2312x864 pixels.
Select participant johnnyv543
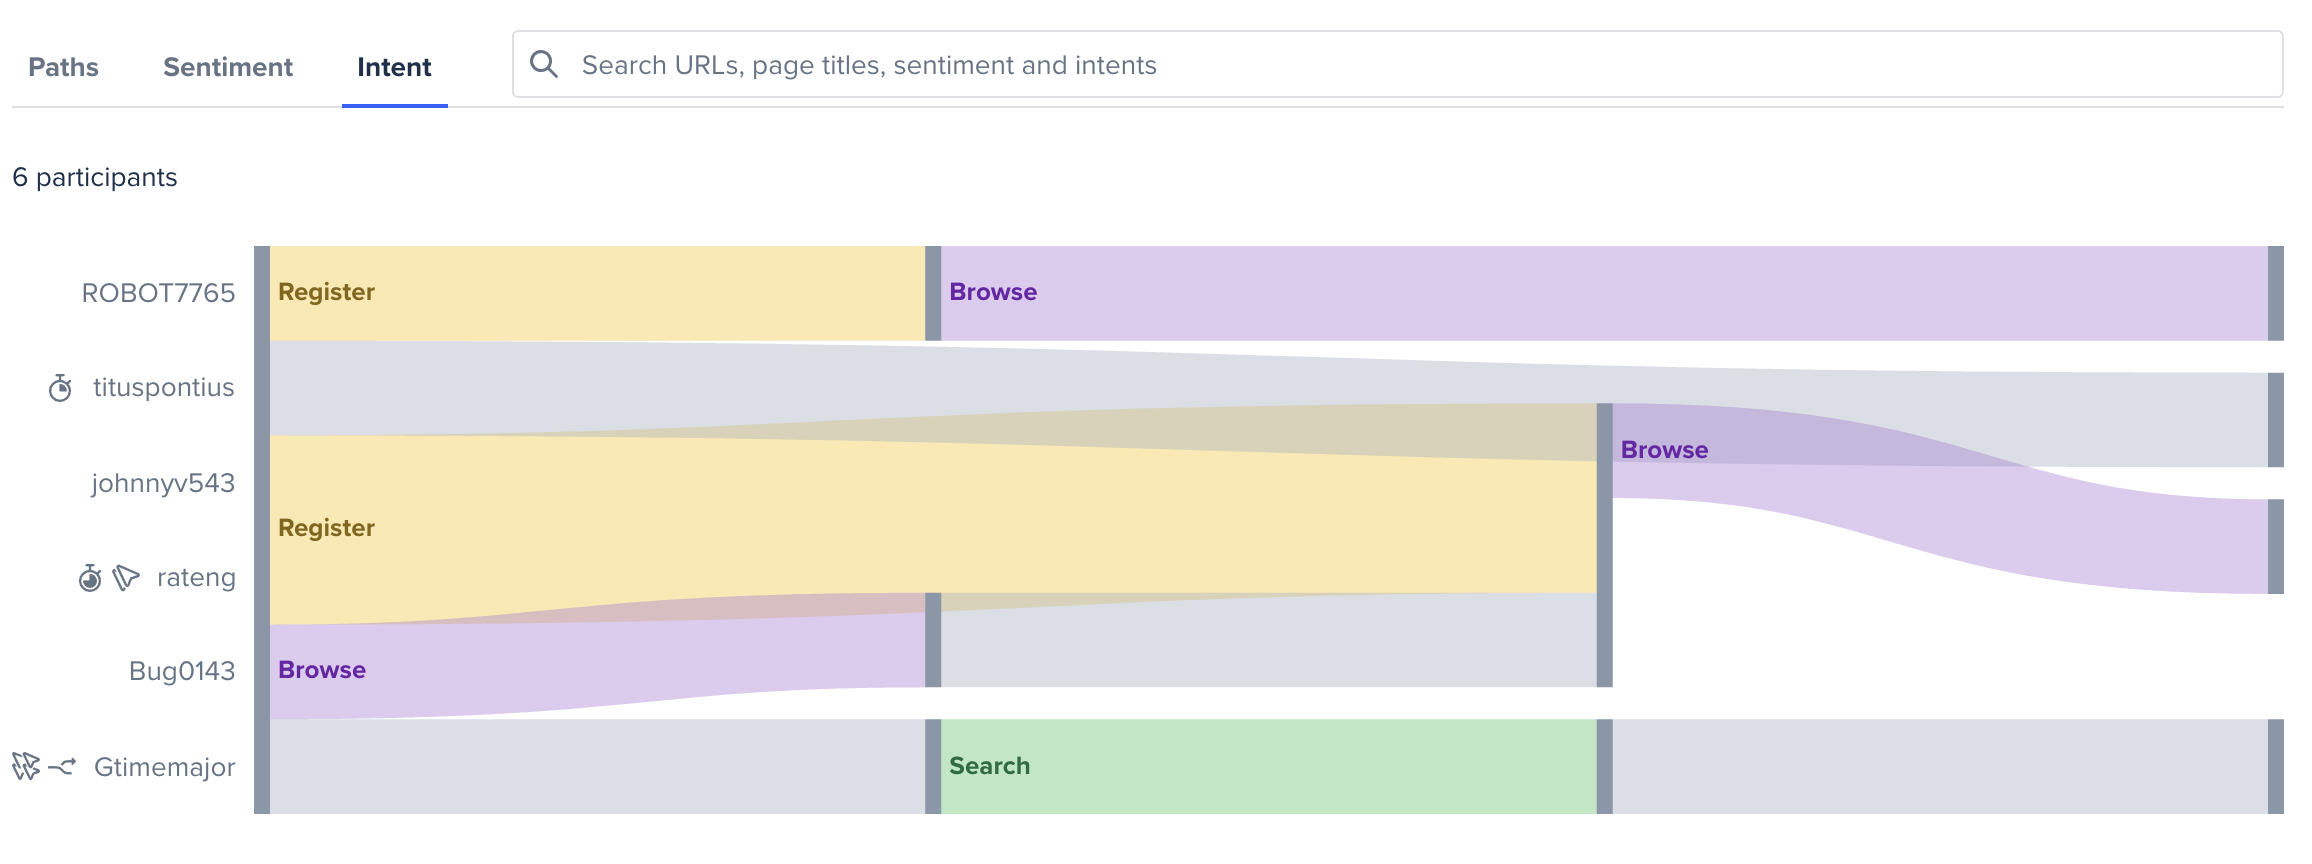tap(163, 483)
